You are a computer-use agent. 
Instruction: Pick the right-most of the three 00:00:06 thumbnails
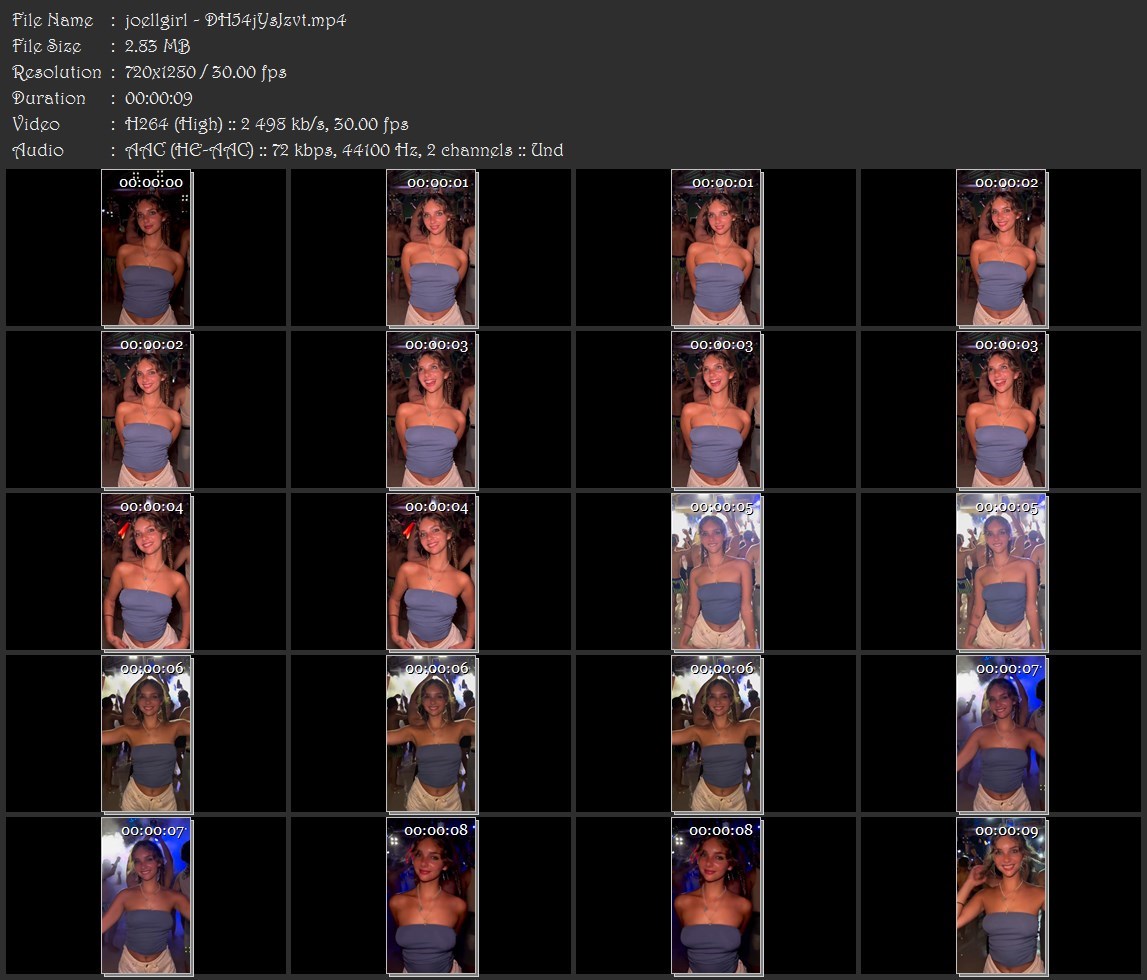point(717,734)
